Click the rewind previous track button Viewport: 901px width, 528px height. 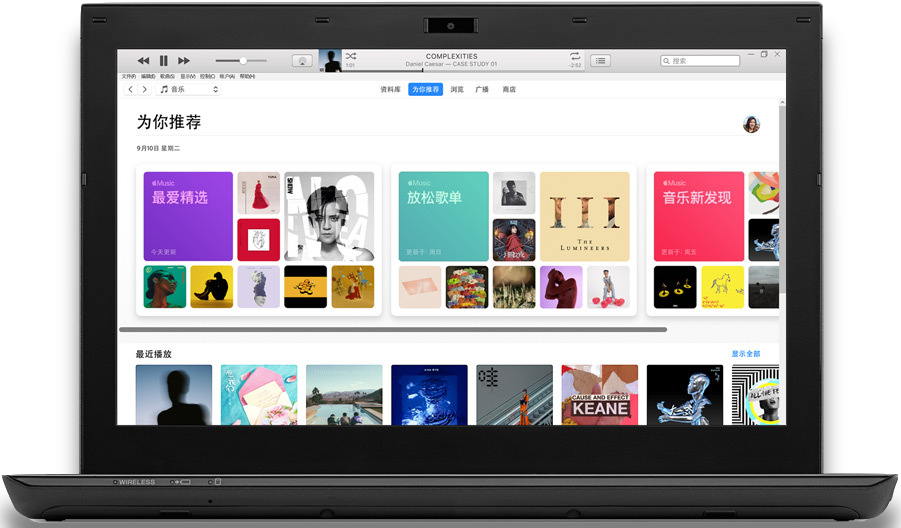click(x=143, y=60)
